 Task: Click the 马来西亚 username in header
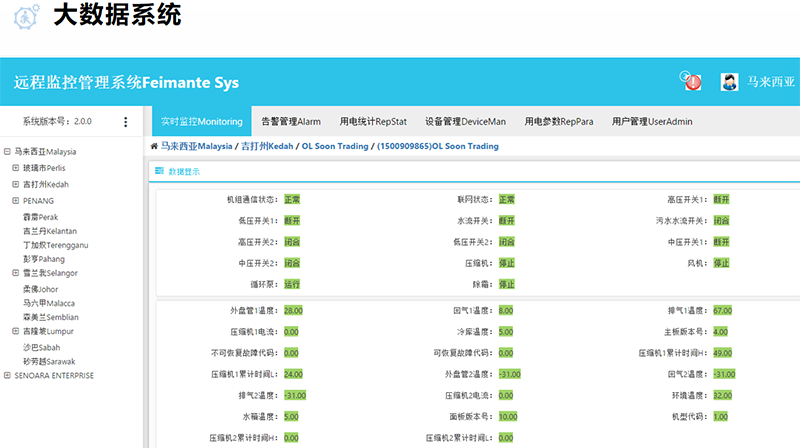(770, 82)
